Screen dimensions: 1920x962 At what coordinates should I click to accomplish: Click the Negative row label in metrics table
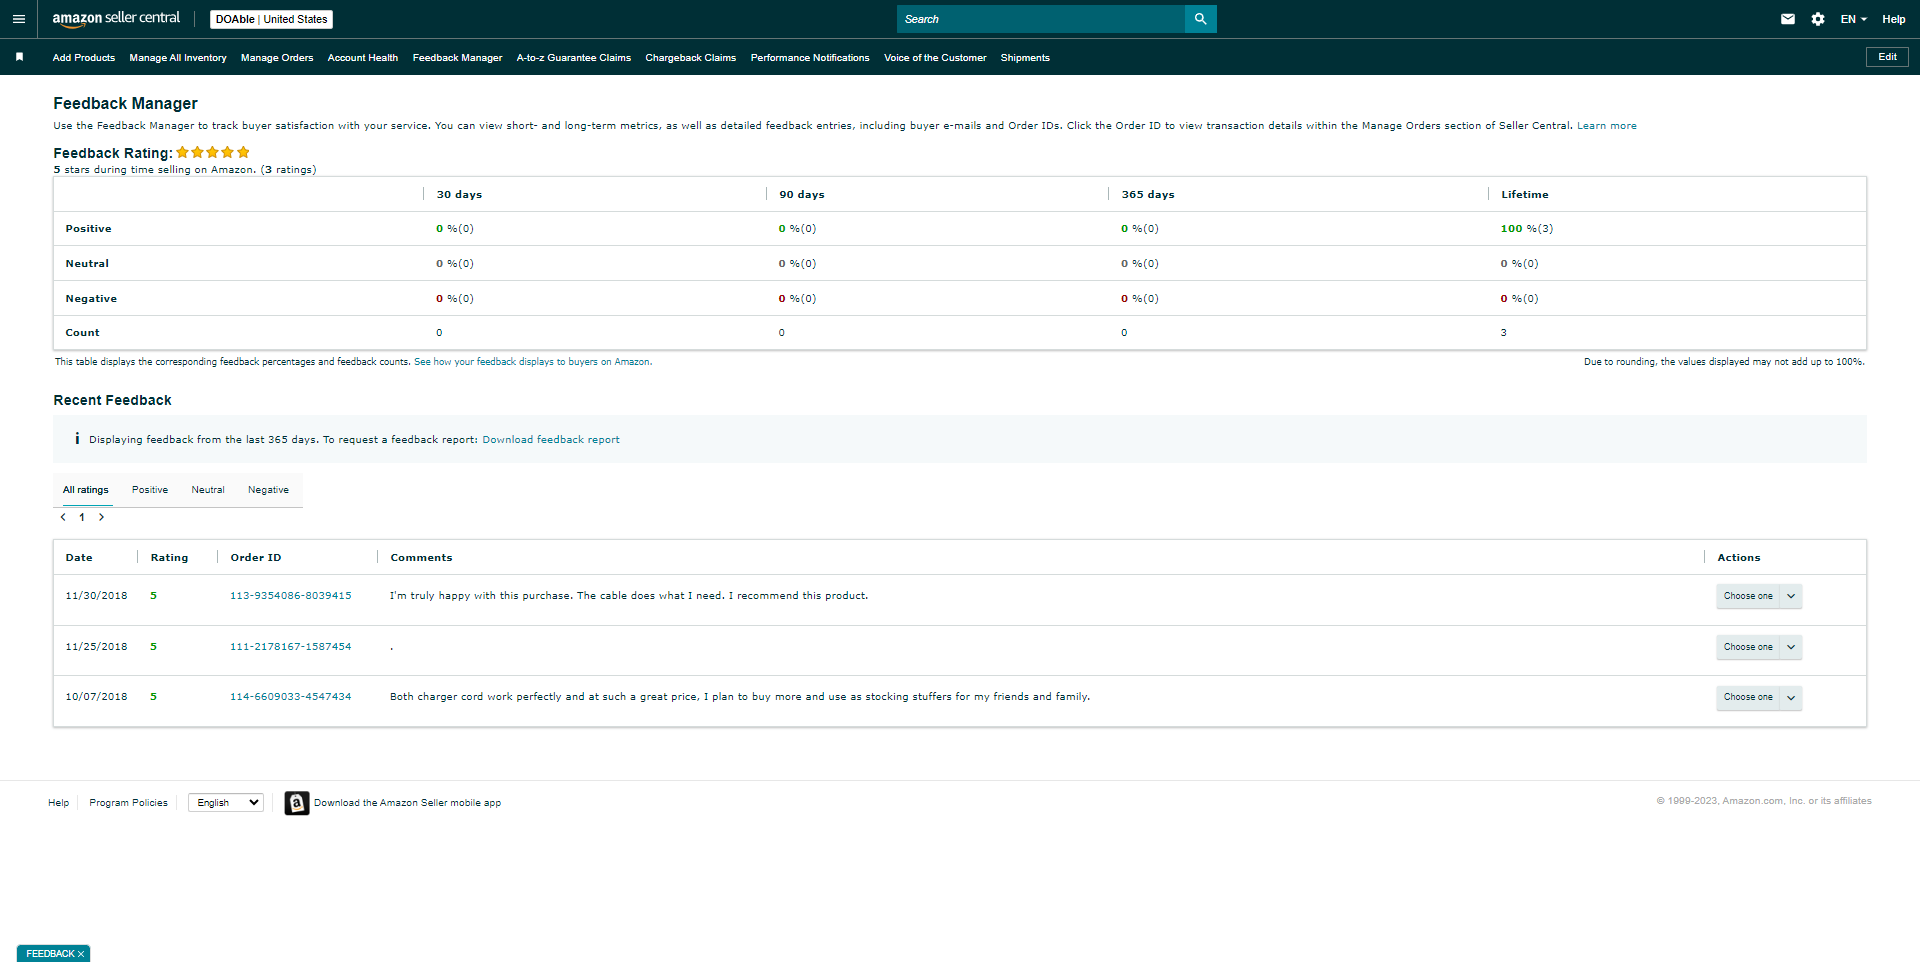[91, 299]
